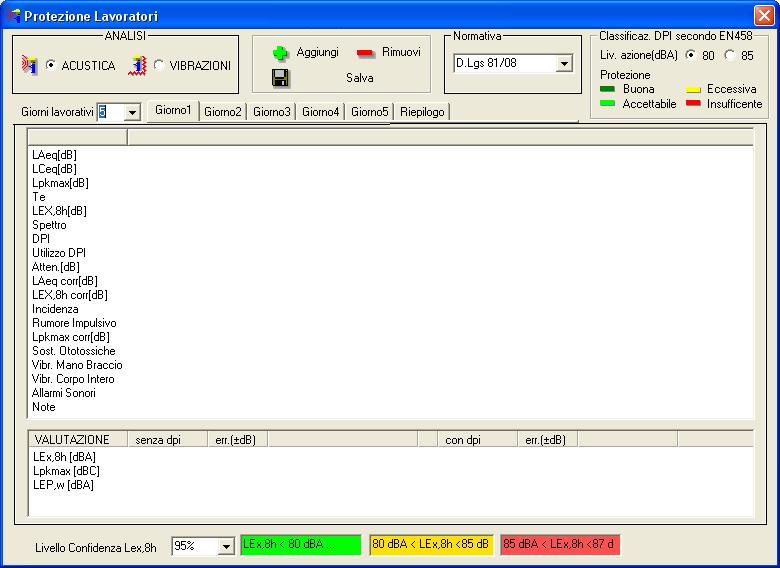Select the ACUSTICA radio button

(x=50, y=65)
